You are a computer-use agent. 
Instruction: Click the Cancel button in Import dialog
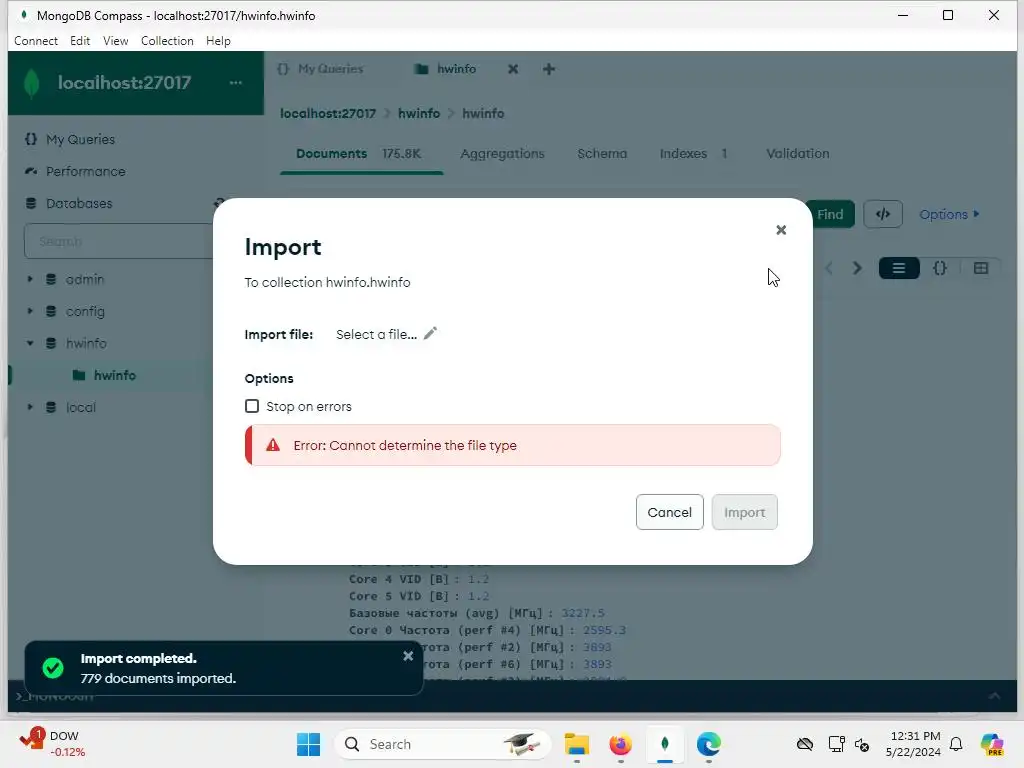point(669,512)
